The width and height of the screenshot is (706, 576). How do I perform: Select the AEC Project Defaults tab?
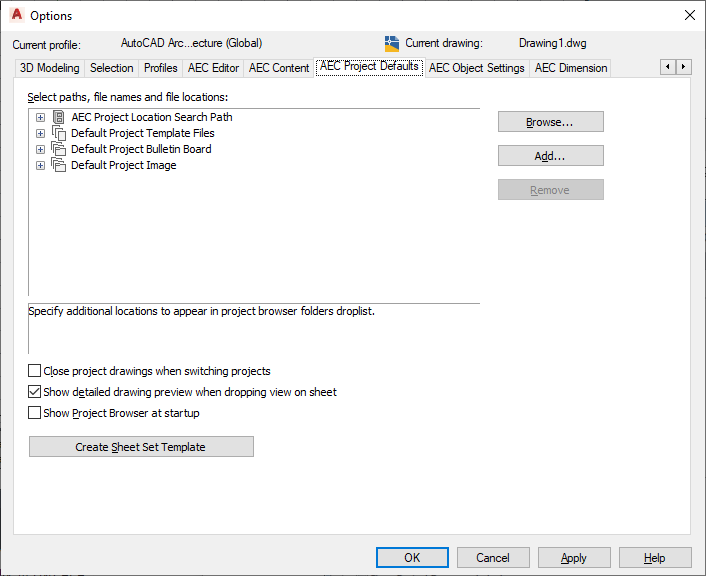click(369, 67)
